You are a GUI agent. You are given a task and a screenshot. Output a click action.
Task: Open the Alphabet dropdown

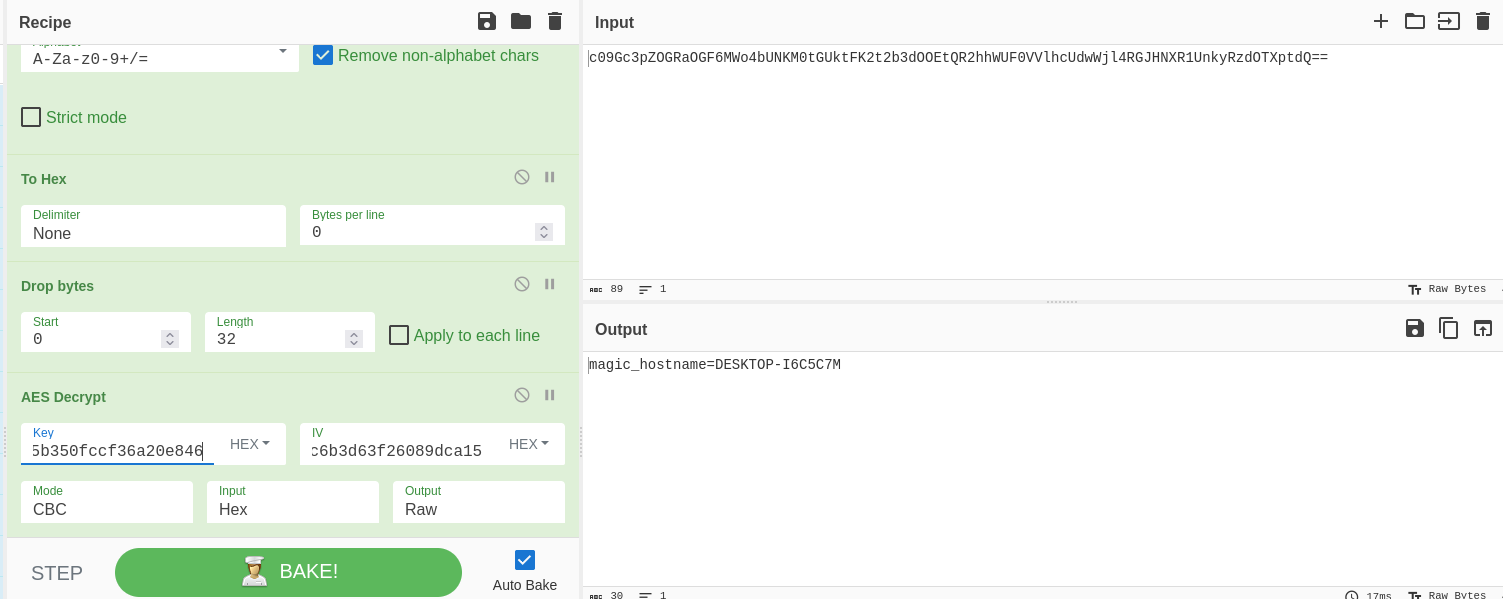tap(282, 51)
